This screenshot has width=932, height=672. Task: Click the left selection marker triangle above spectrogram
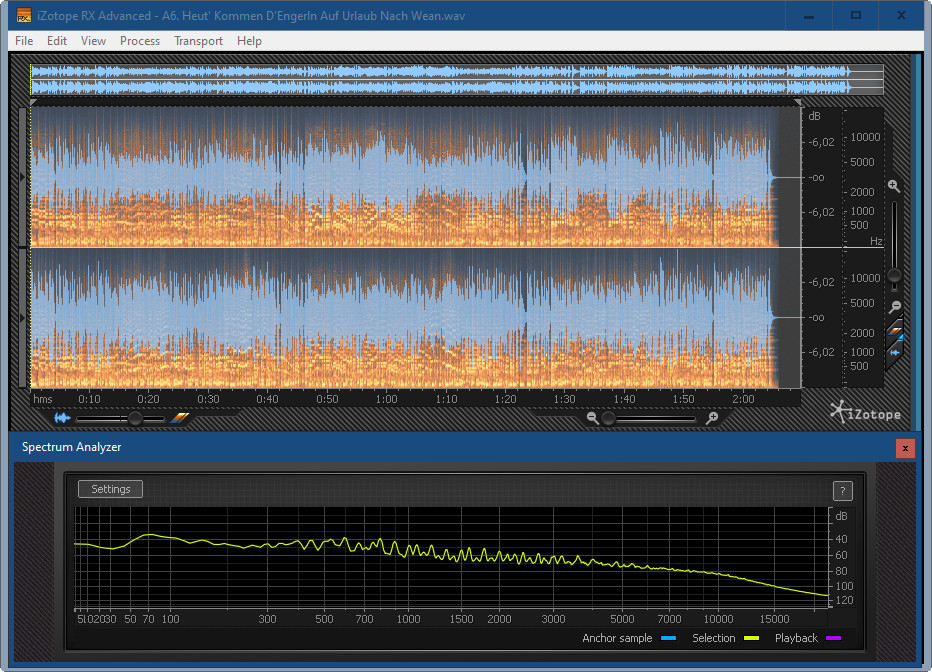[33, 103]
